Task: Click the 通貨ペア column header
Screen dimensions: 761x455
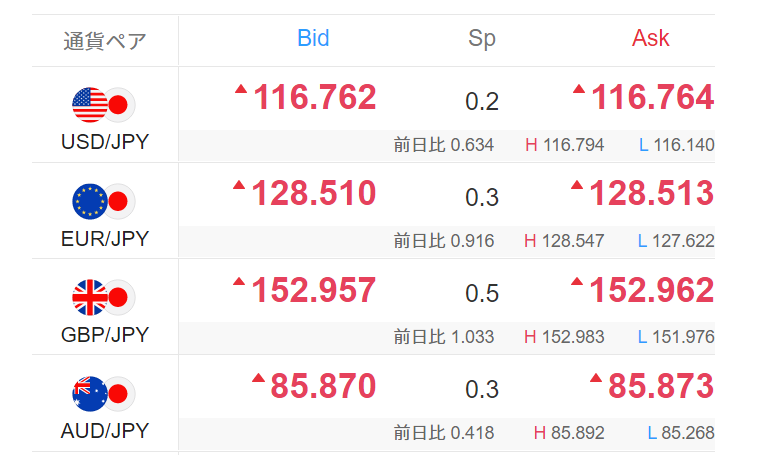Action: tap(104, 41)
